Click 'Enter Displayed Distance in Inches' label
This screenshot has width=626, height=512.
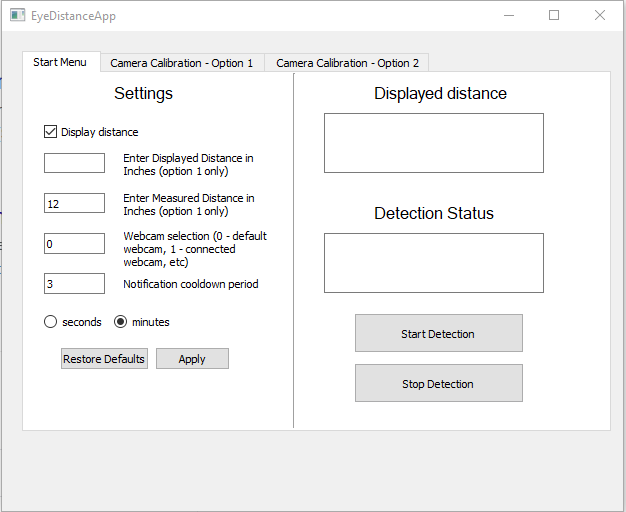pos(188,165)
